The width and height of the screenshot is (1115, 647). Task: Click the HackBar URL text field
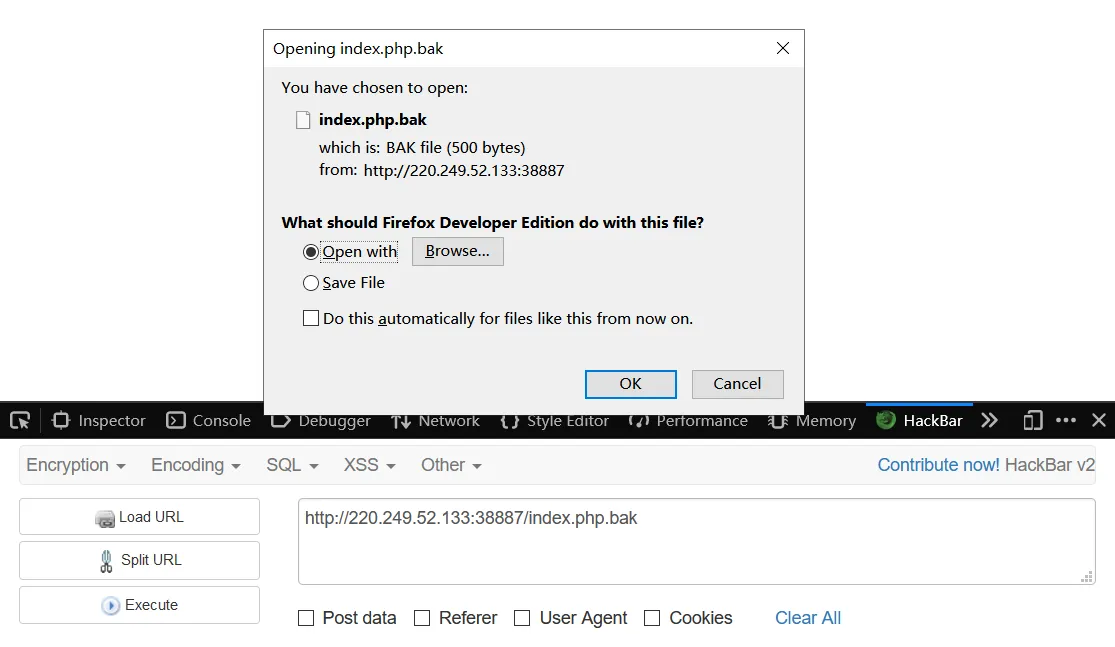pos(696,542)
